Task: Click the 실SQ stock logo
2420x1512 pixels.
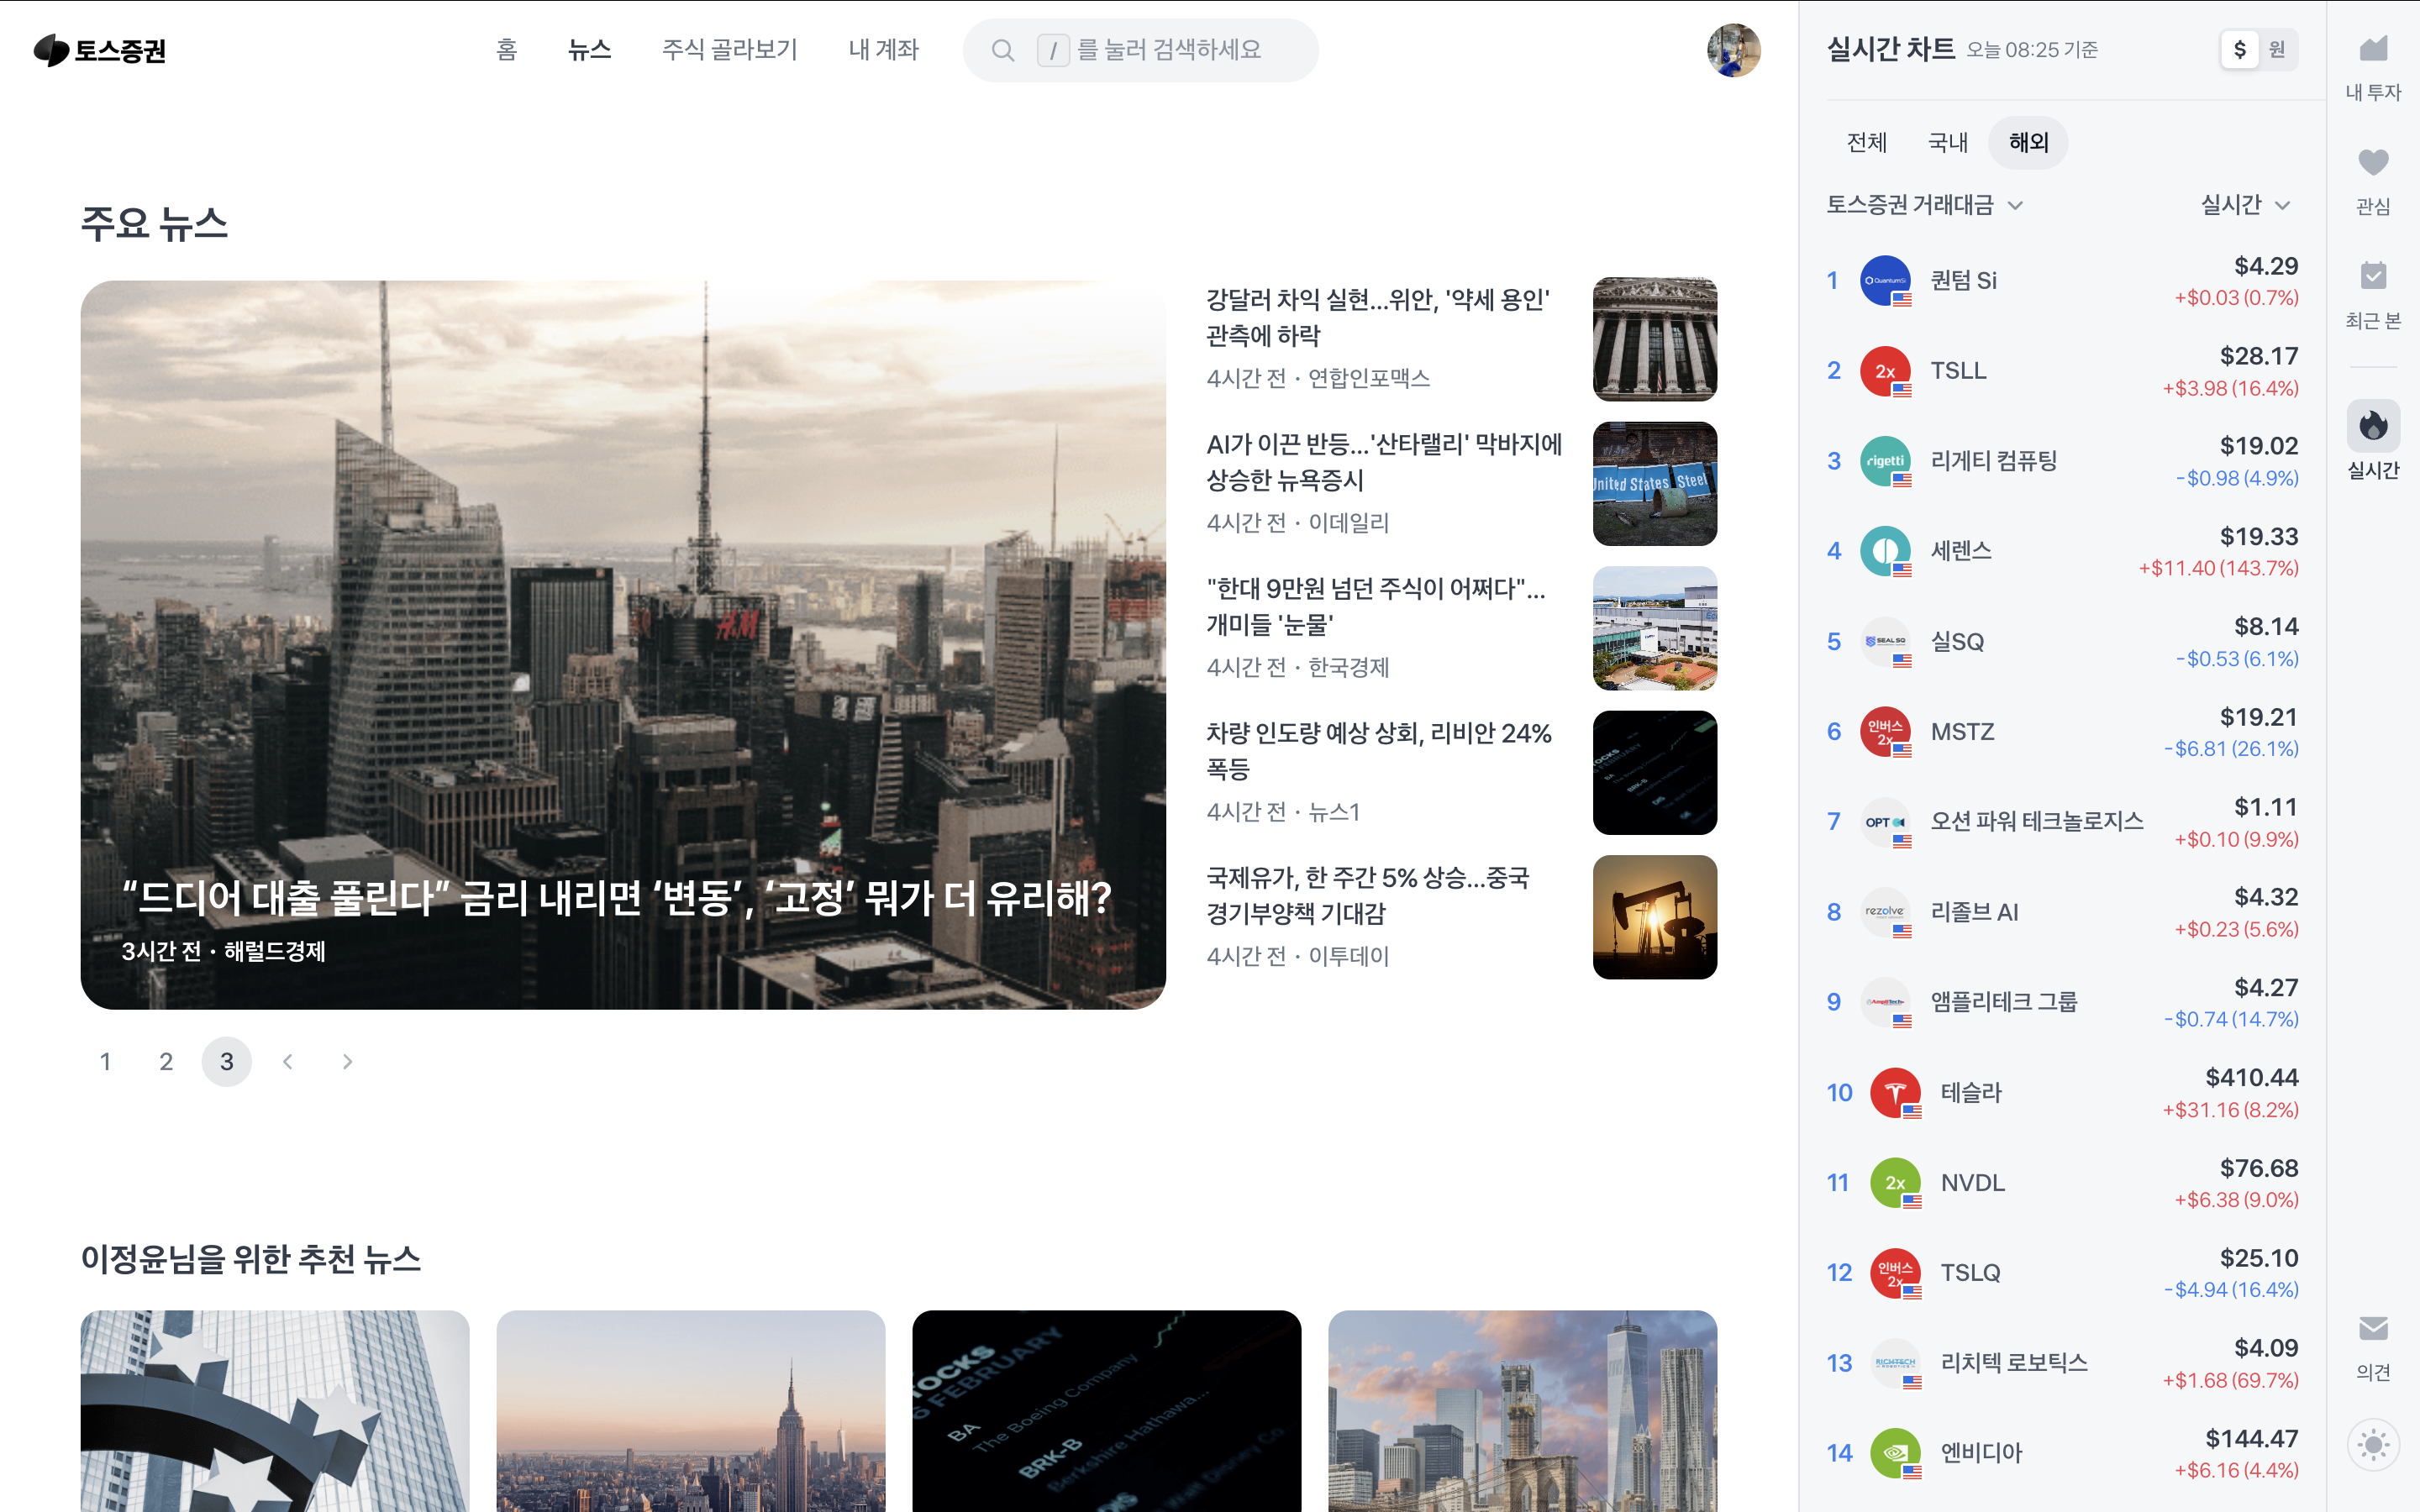Action: pyautogui.click(x=1885, y=642)
